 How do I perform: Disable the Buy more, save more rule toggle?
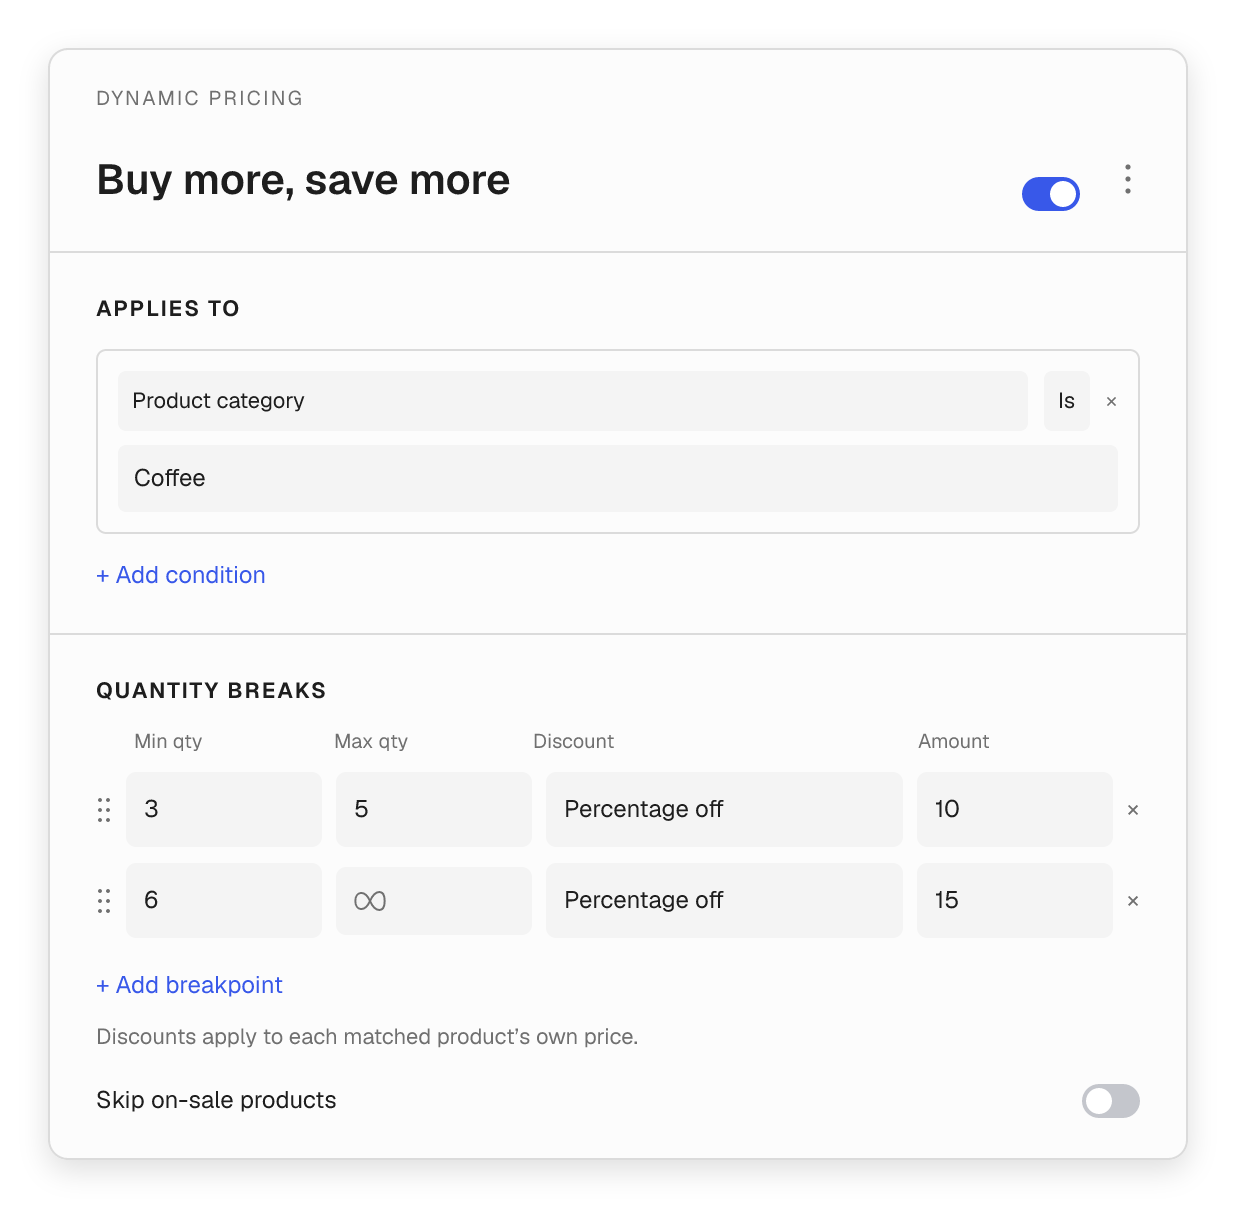coord(1050,194)
